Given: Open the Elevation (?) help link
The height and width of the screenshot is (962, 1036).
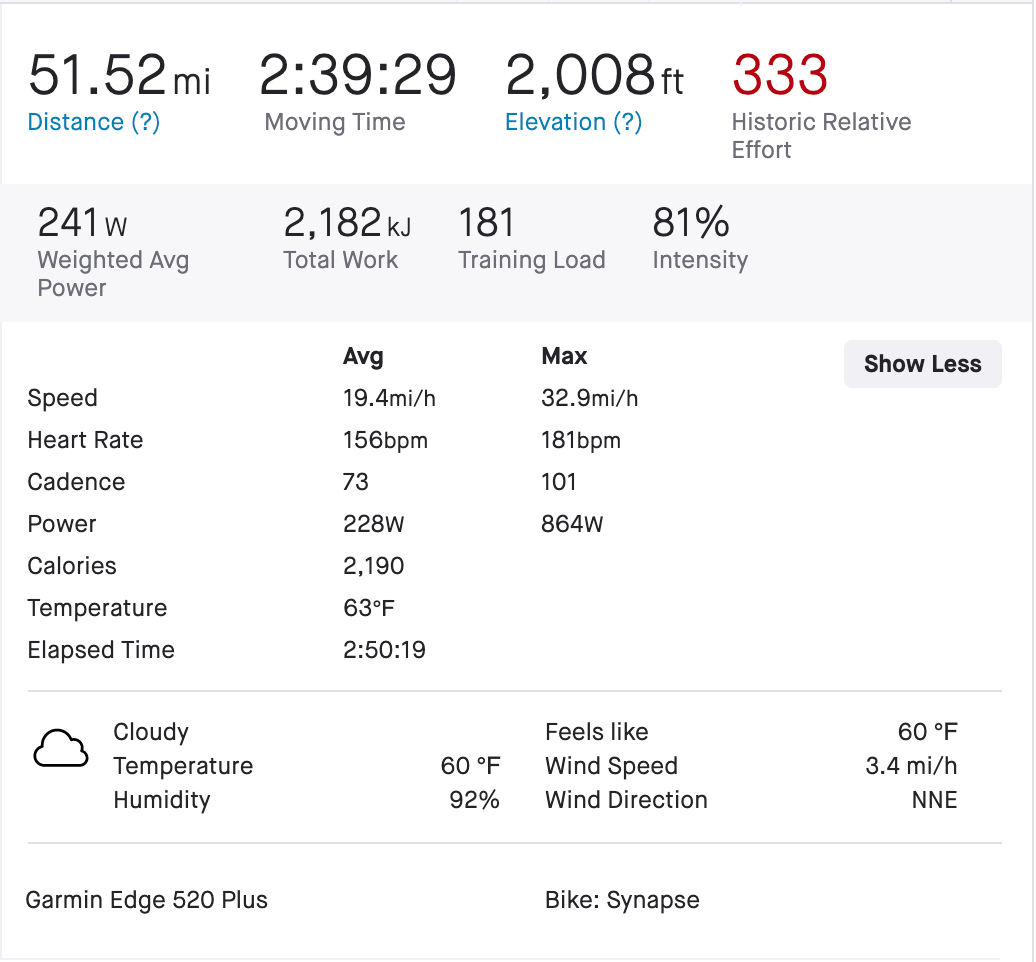Looking at the screenshot, I should point(573,123).
